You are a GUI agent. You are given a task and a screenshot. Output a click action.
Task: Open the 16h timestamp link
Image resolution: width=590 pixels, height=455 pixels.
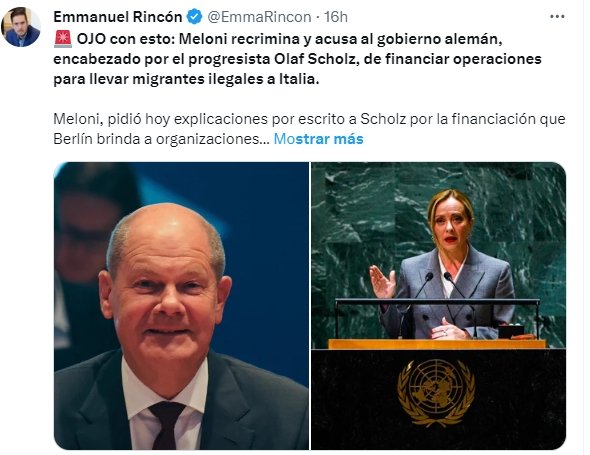click(336, 17)
